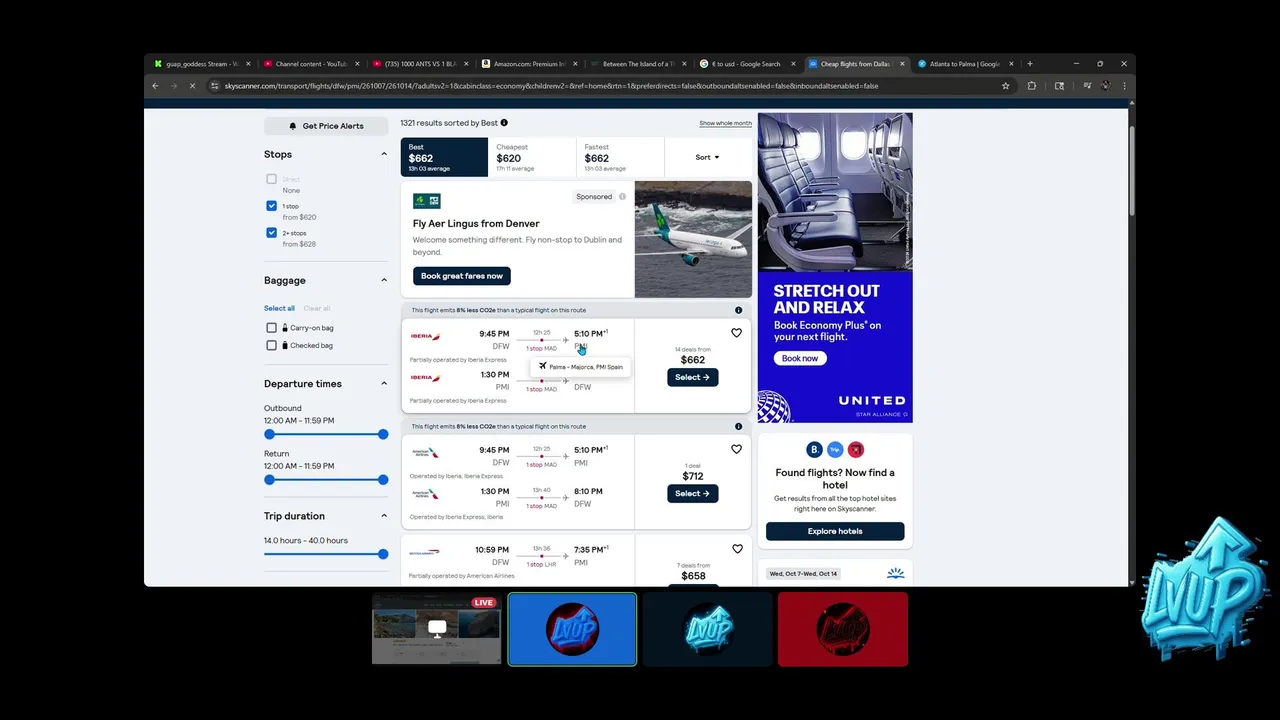Click the Outbound departure time left slider handle
Image resolution: width=1280 pixels, height=720 pixels.
click(x=269, y=434)
